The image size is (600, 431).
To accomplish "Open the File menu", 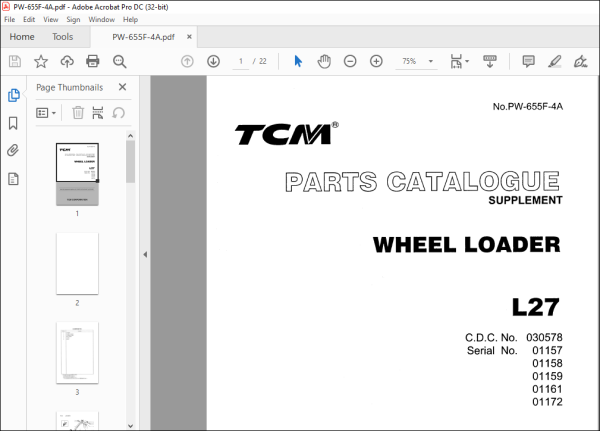I will [x=10, y=20].
